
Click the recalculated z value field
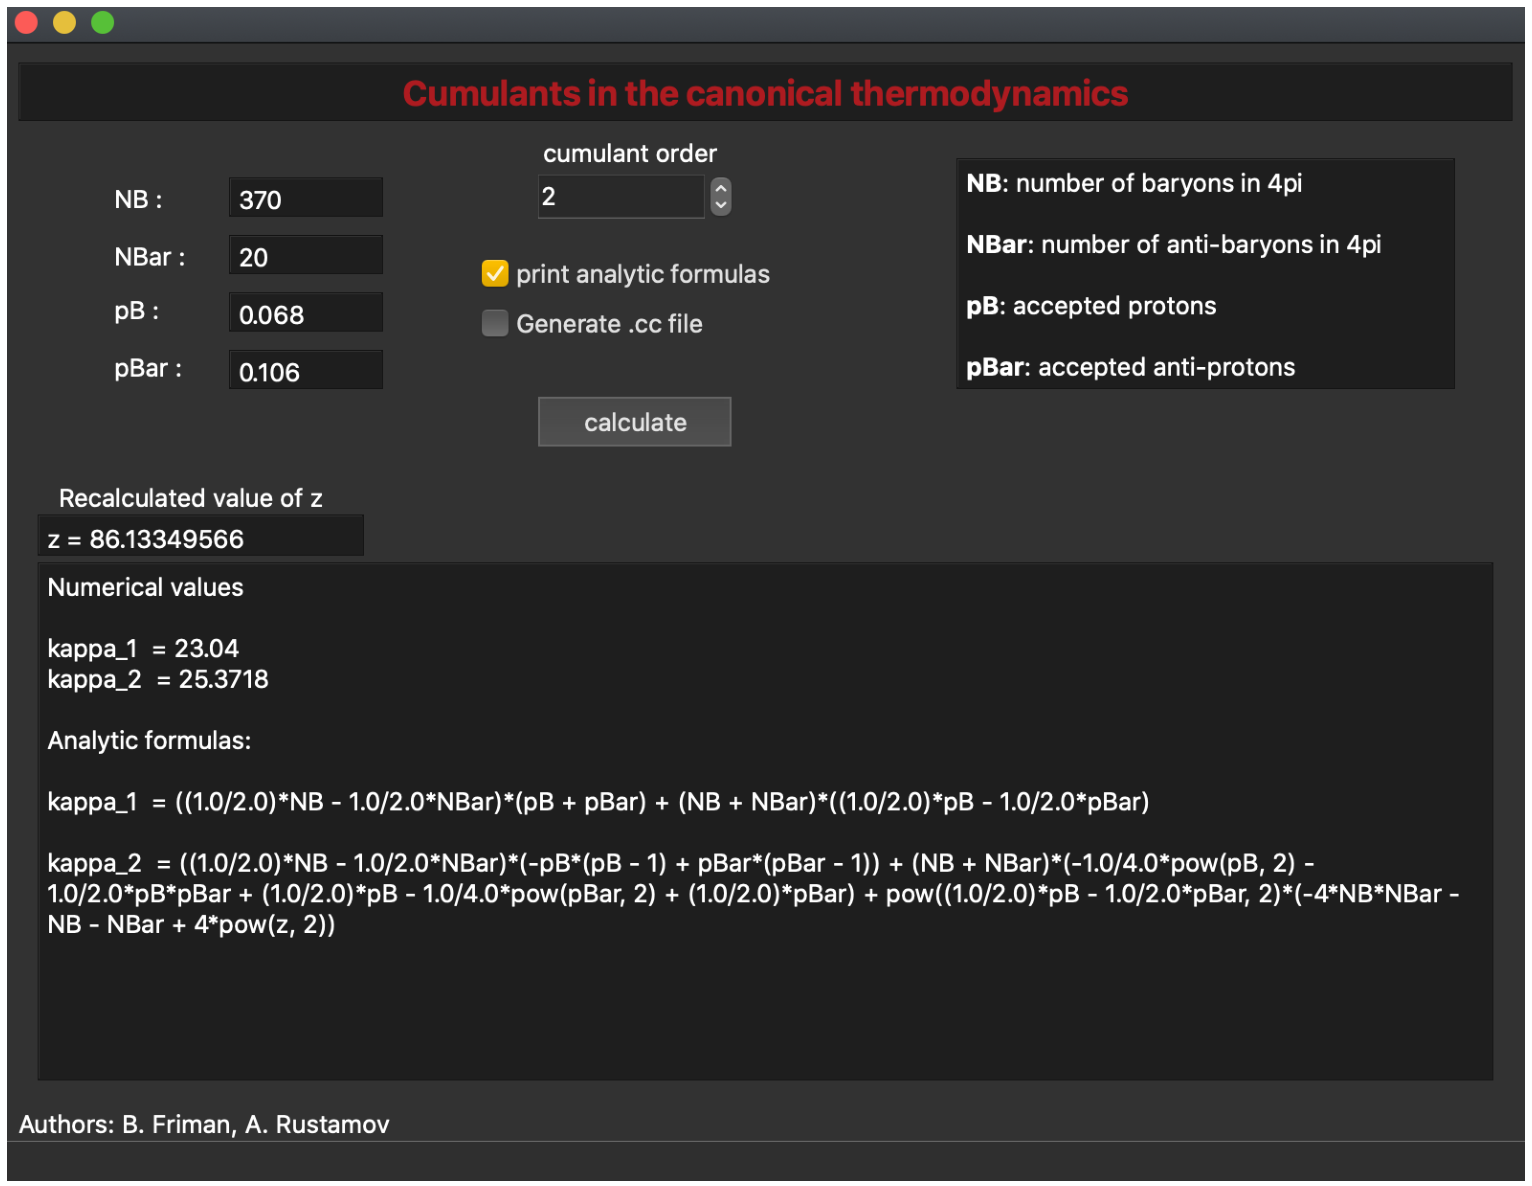pos(201,537)
